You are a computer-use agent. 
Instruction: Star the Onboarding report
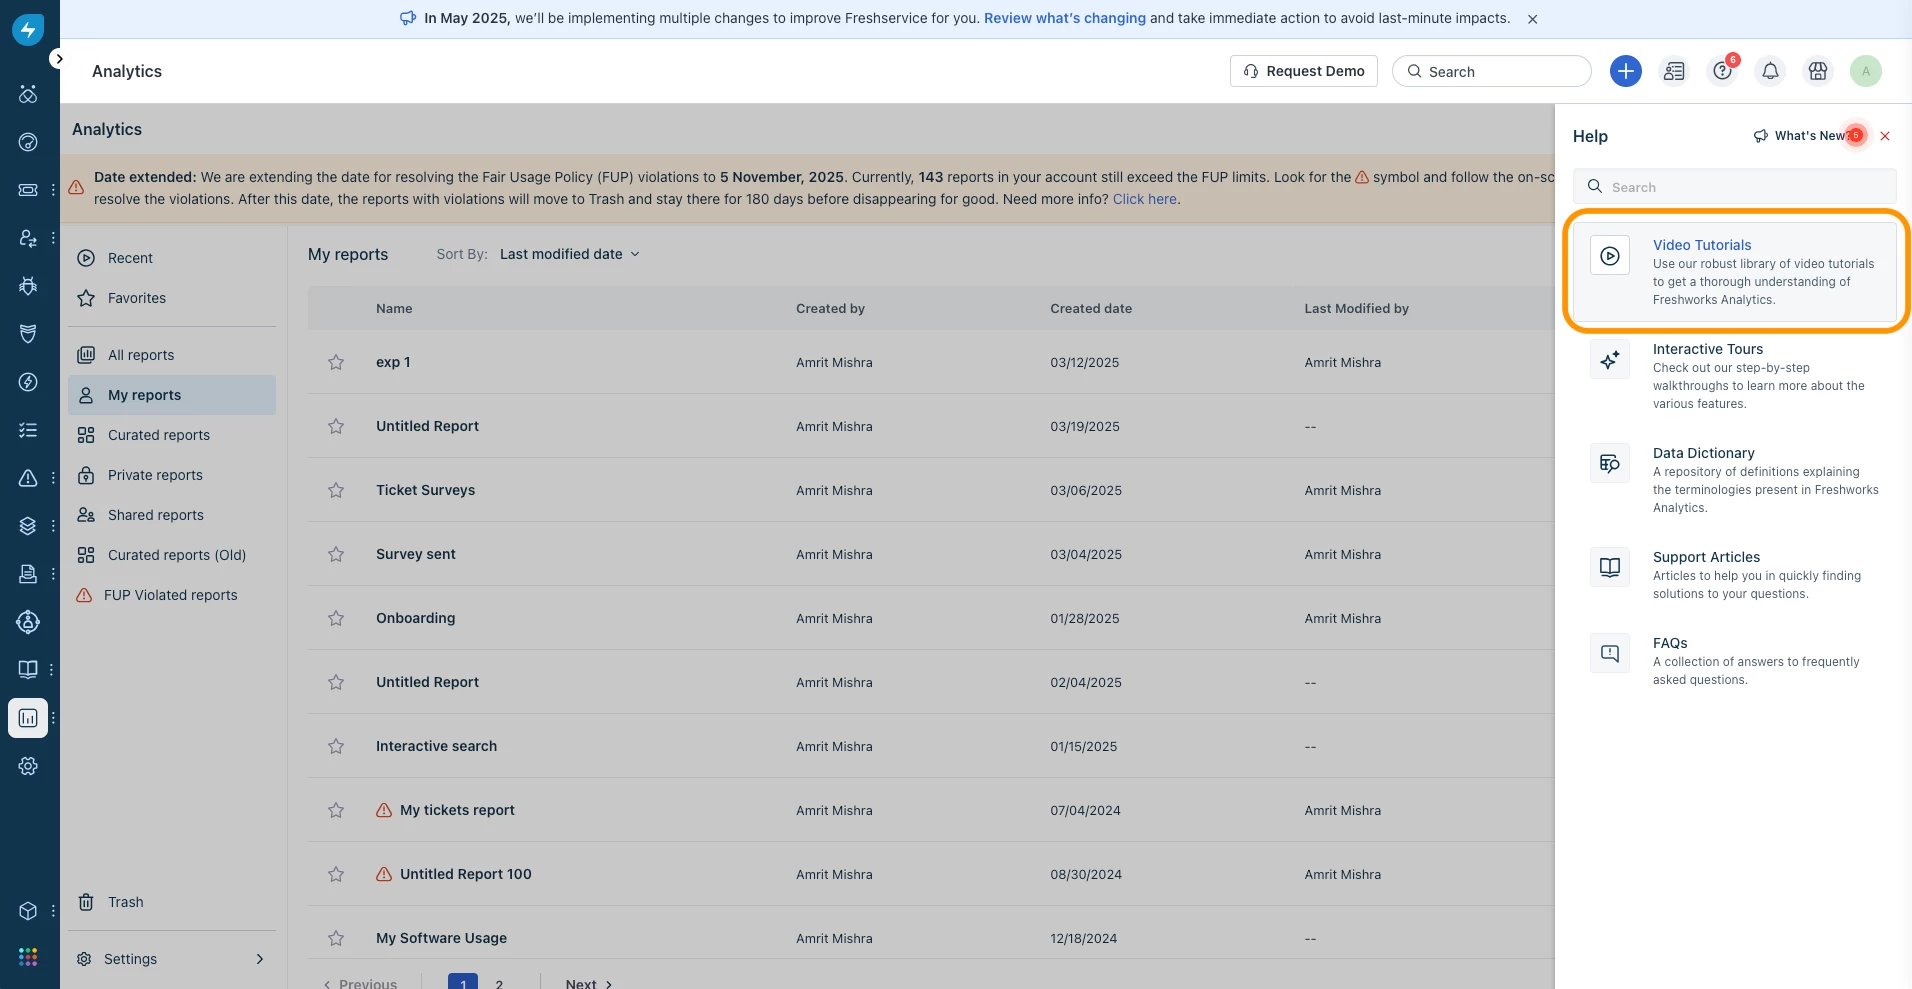pos(336,618)
